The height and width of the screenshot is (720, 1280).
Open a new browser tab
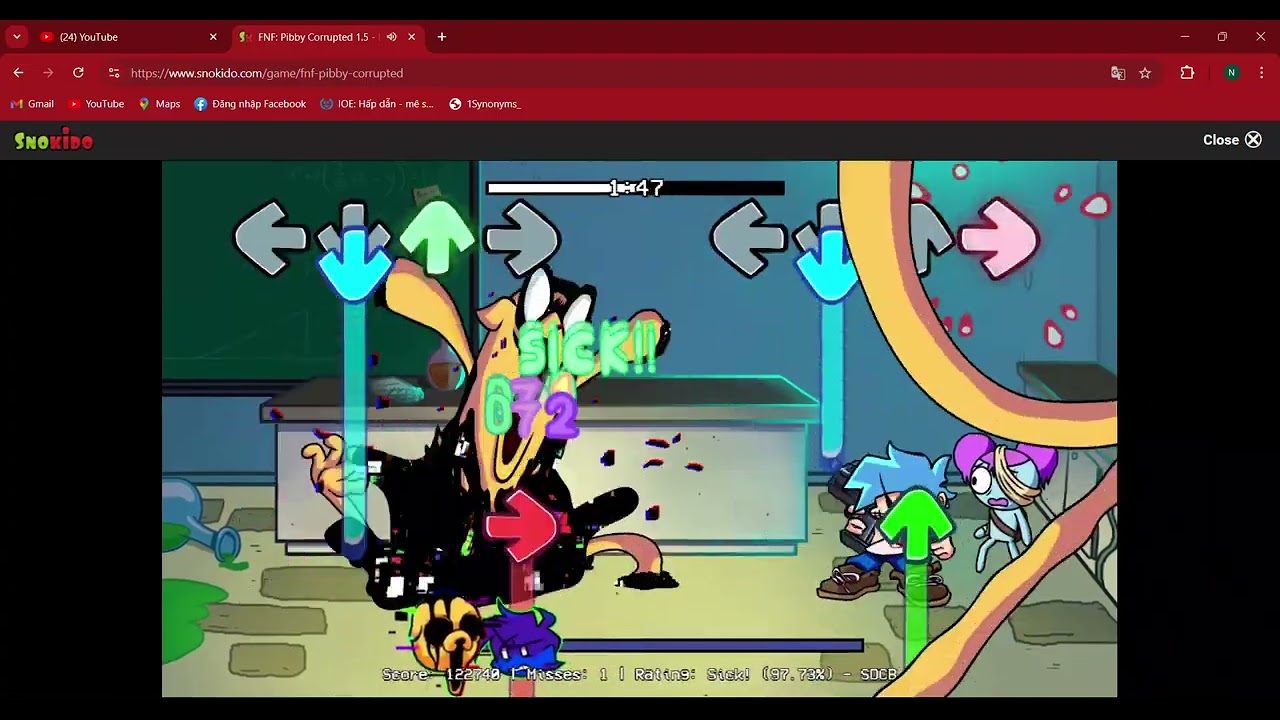(442, 37)
